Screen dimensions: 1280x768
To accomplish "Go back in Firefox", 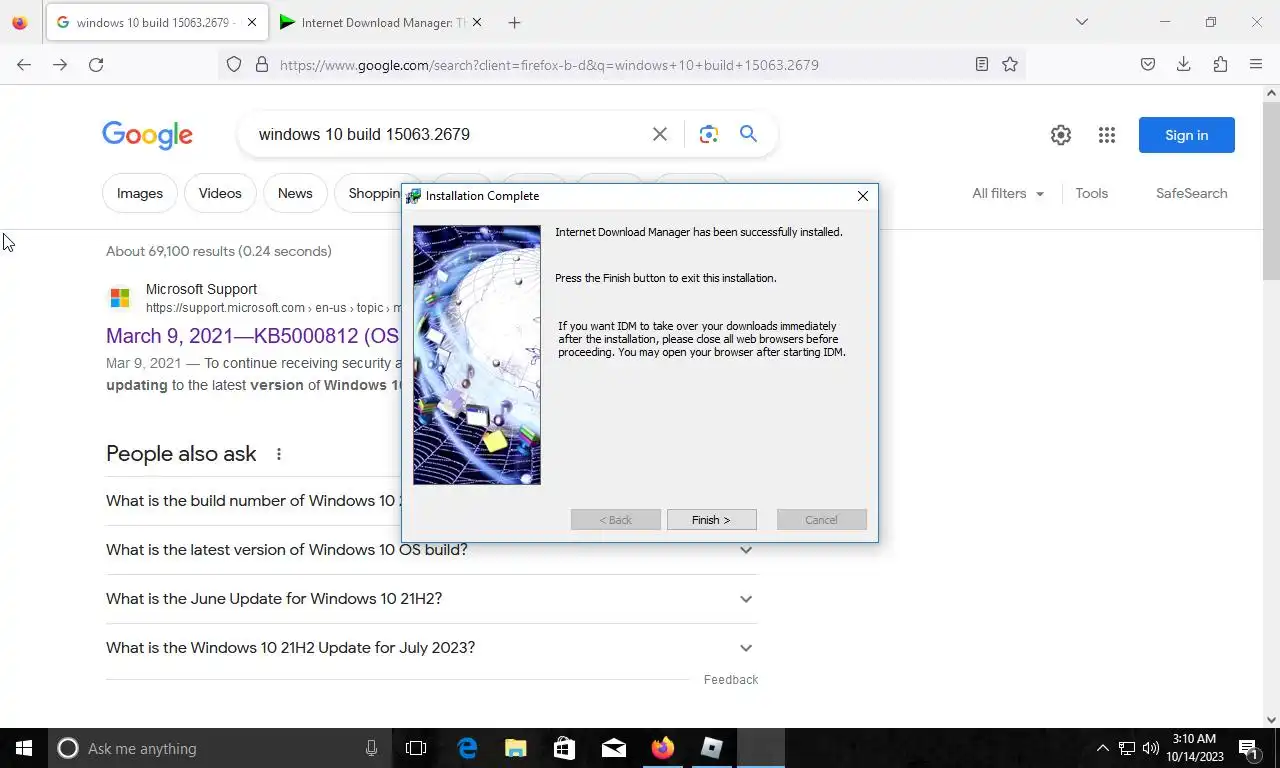I will click(x=24, y=65).
